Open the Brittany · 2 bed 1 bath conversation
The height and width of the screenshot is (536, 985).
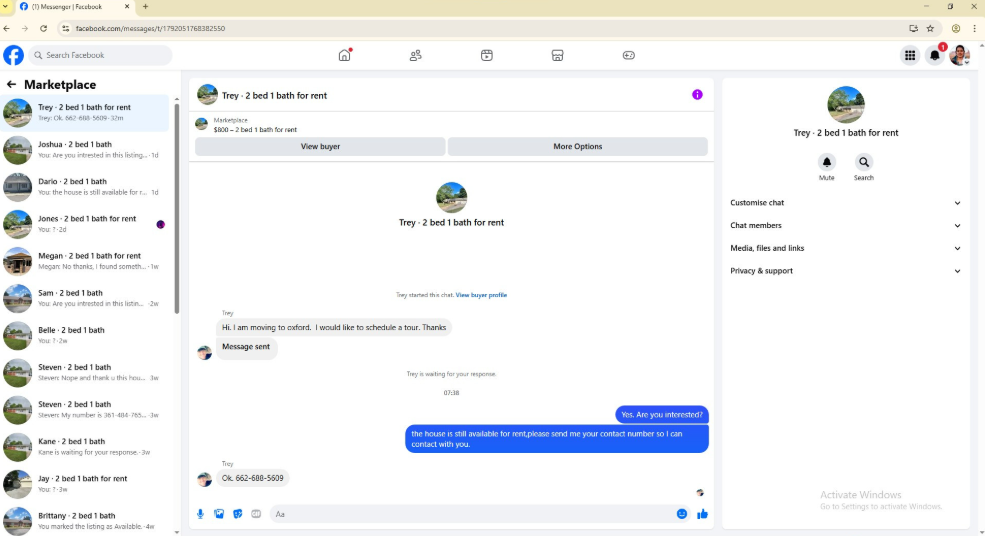85,520
